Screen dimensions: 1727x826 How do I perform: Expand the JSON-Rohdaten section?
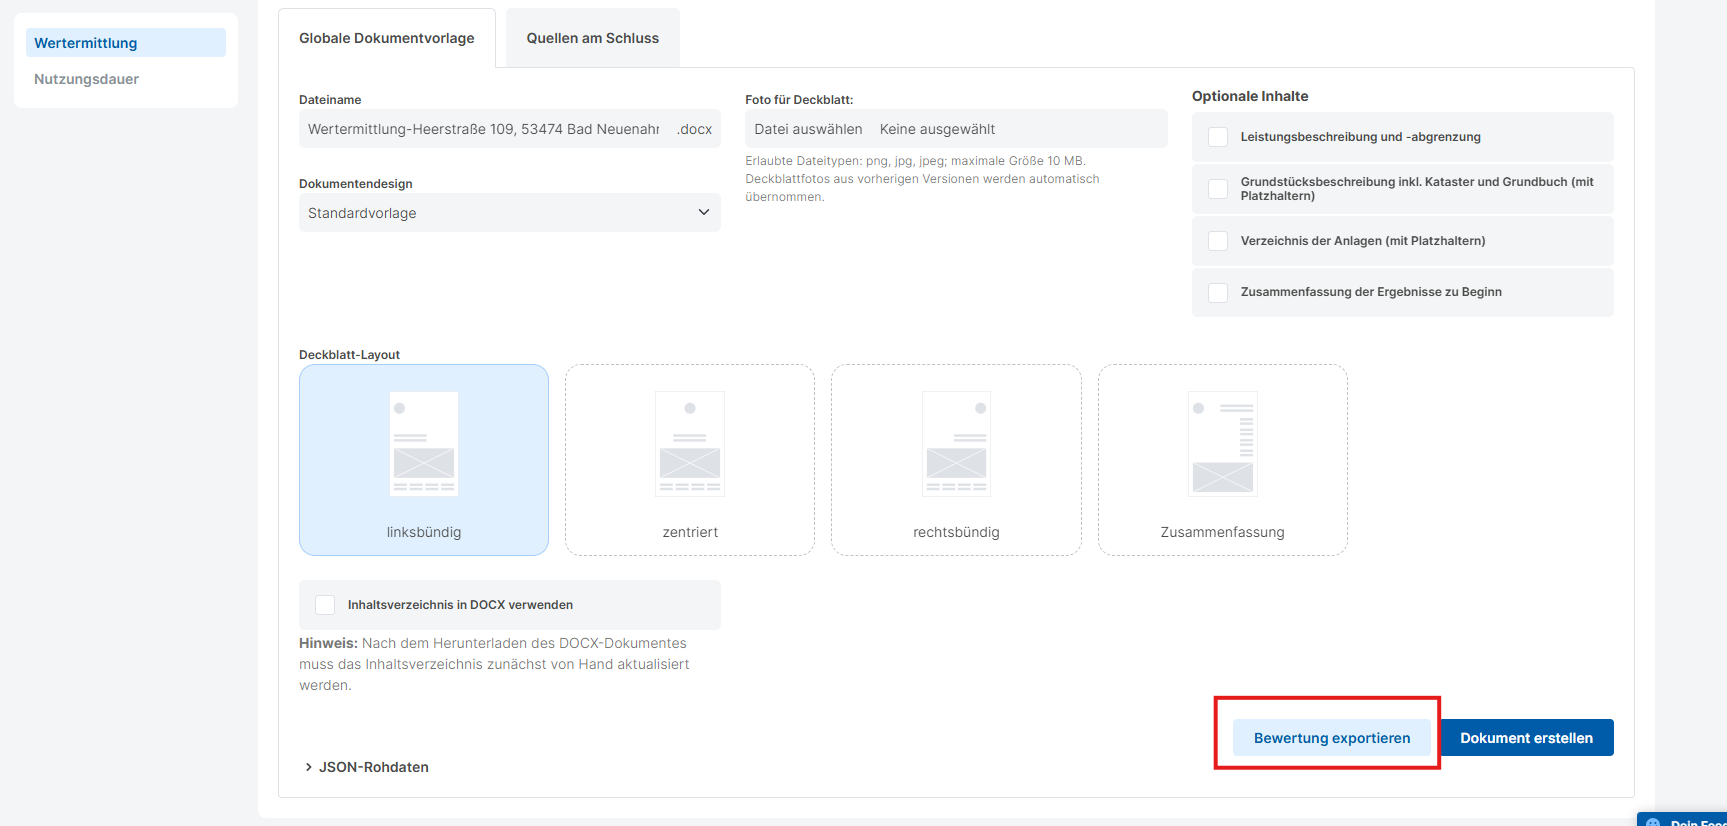pos(366,767)
